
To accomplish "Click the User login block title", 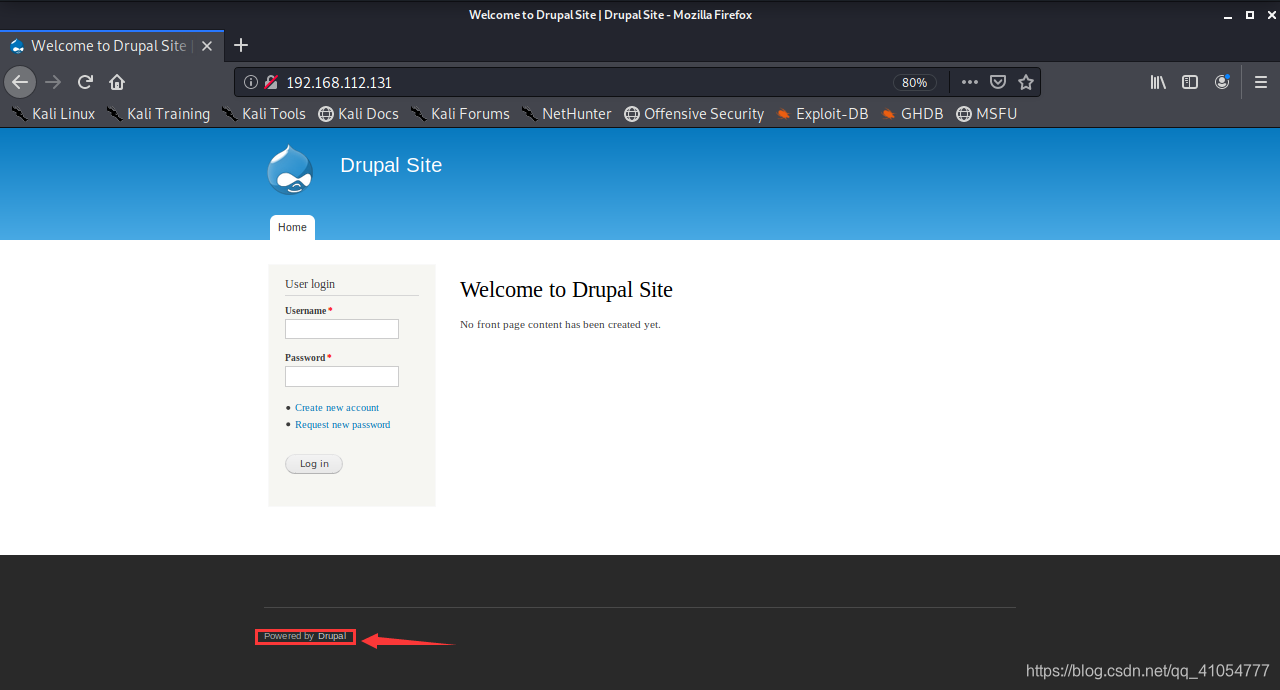I will [310, 285].
